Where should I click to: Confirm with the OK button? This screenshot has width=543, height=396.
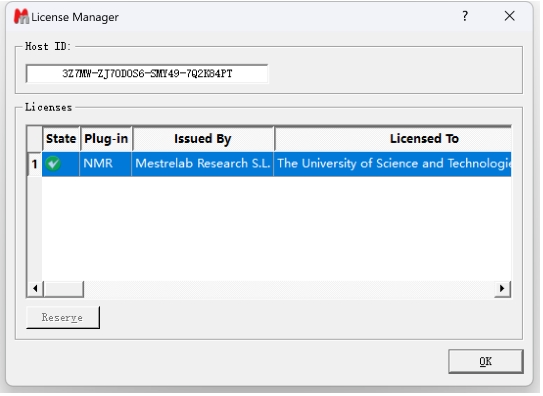(x=486, y=361)
